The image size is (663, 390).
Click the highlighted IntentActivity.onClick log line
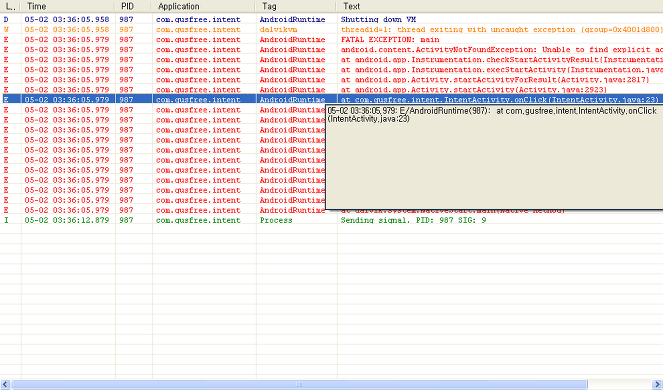click(332, 100)
